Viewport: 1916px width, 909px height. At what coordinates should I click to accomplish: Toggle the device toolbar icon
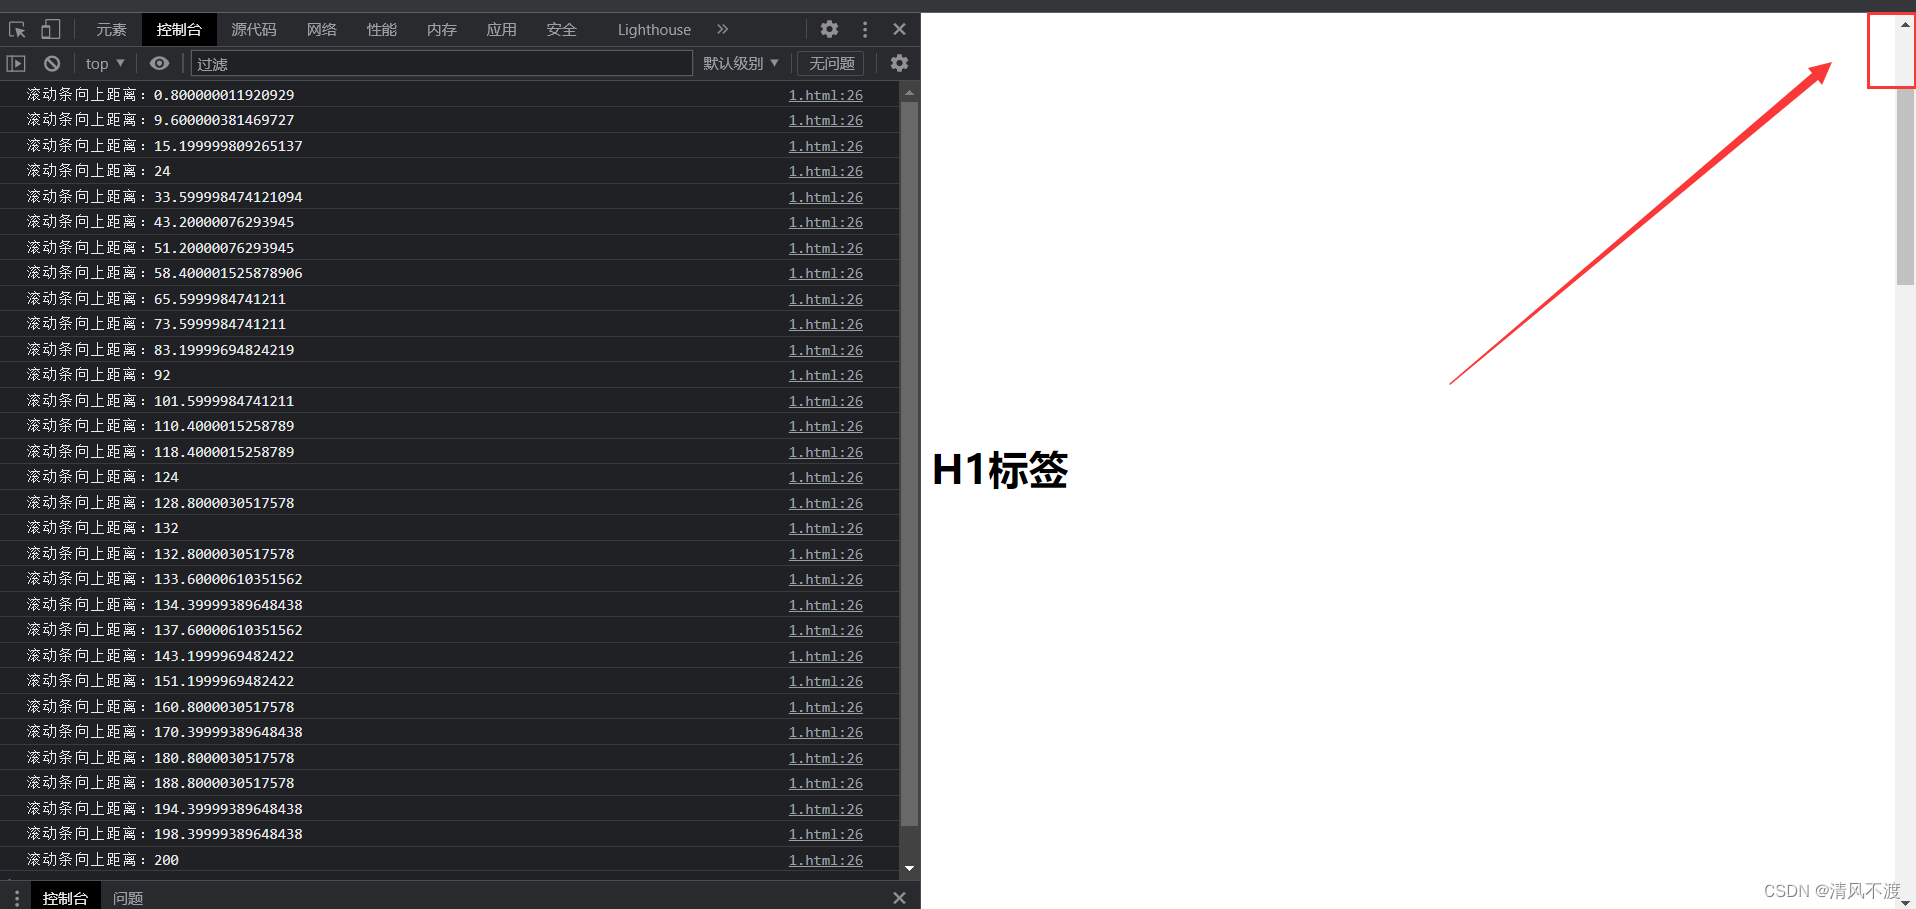50,30
